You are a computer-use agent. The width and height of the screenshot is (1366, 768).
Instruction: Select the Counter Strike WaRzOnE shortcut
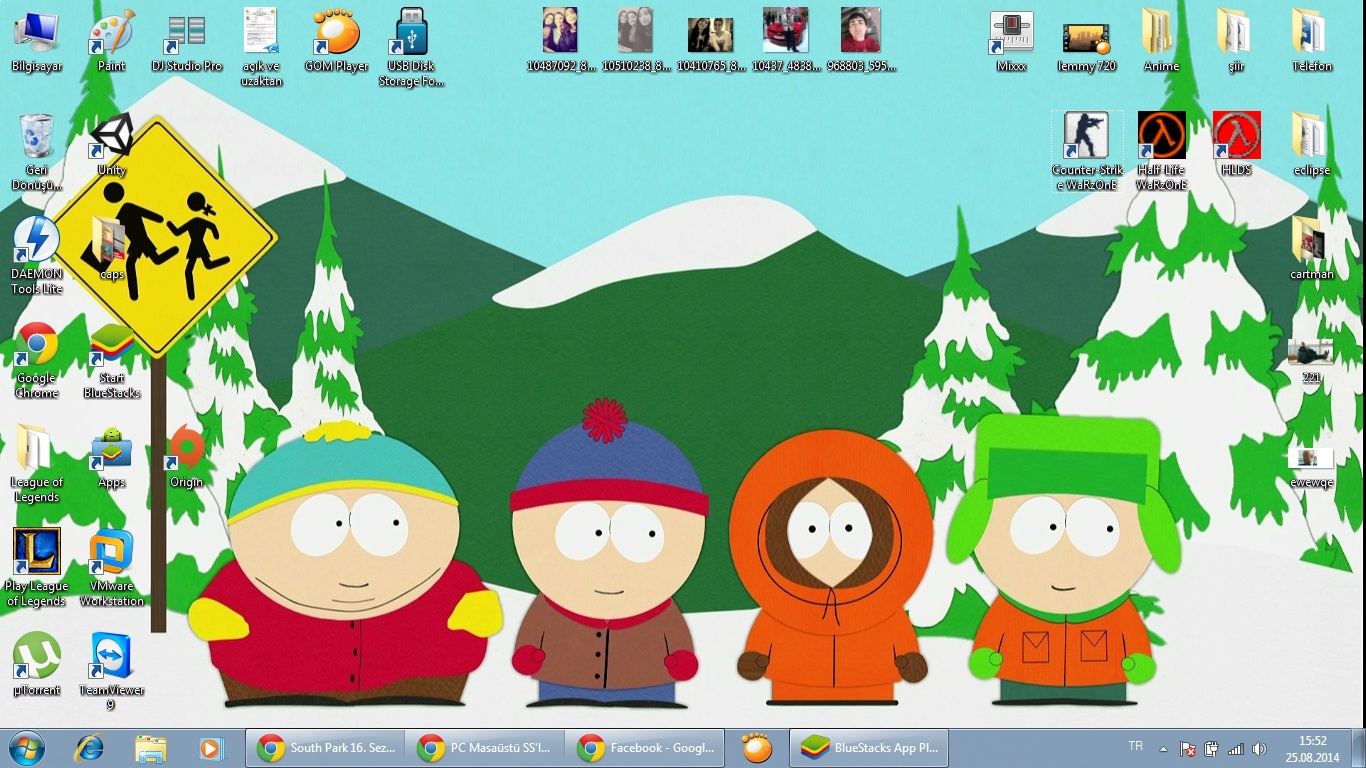(1087, 152)
